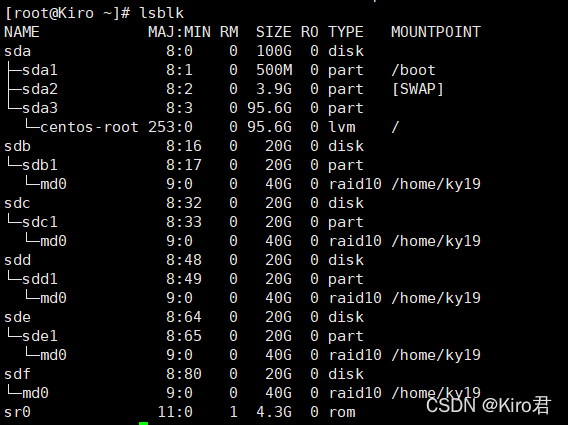Select /home/ky19 in the sdb1 md0 row
The height and width of the screenshot is (425, 568).
[x=436, y=184]
